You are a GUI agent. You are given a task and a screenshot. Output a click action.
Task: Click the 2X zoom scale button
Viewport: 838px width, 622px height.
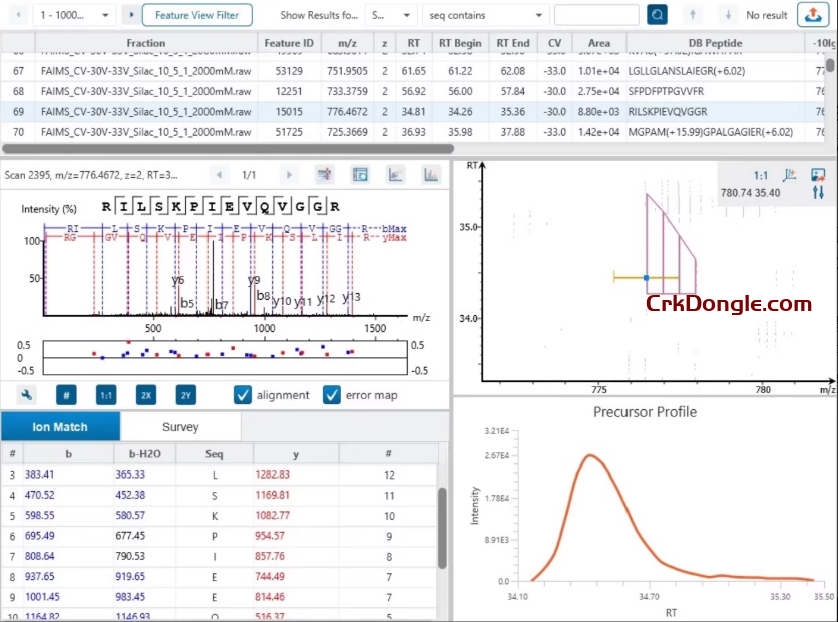pyautogui.click(x=144, y=395)
